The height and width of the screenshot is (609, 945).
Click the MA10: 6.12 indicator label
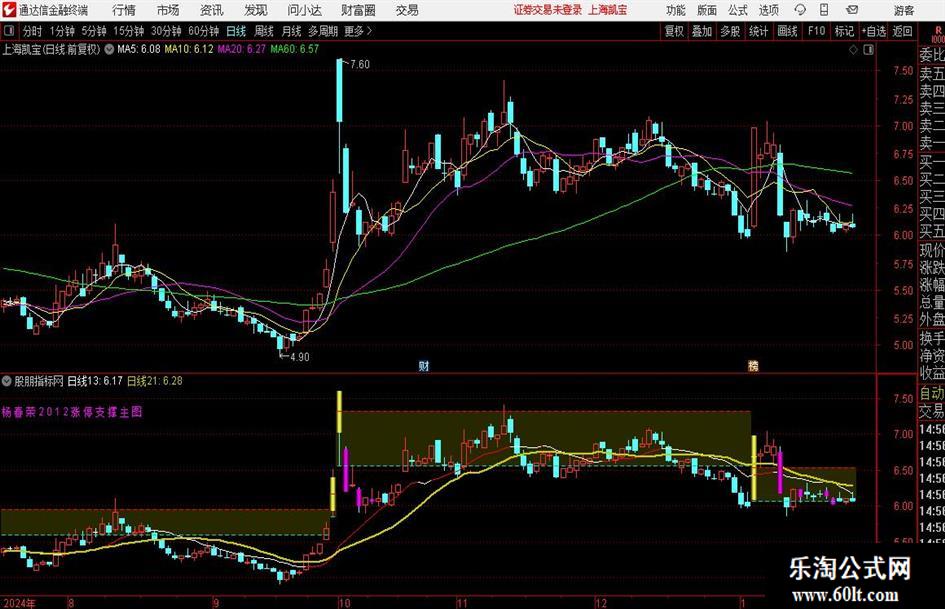tap(189, 49)
